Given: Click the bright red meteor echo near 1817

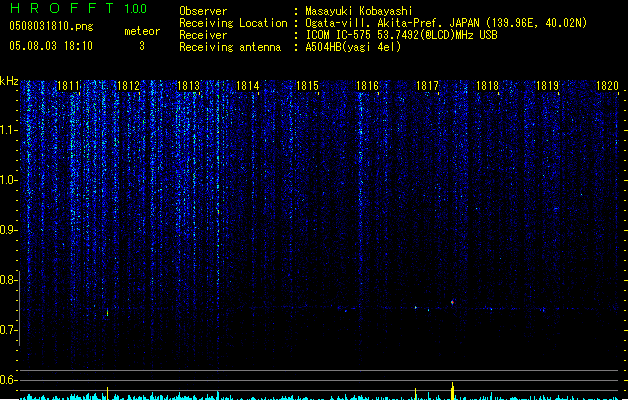Looking at the screenshot, I should pos(452,303).
